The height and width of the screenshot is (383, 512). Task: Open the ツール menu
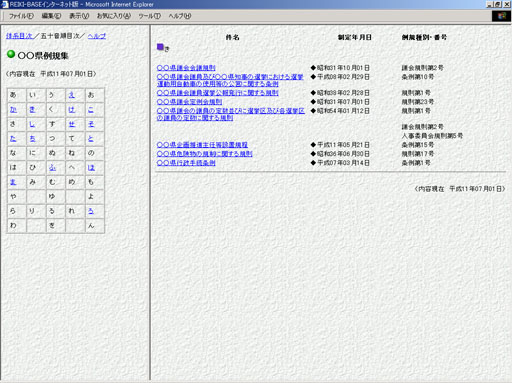150,16
